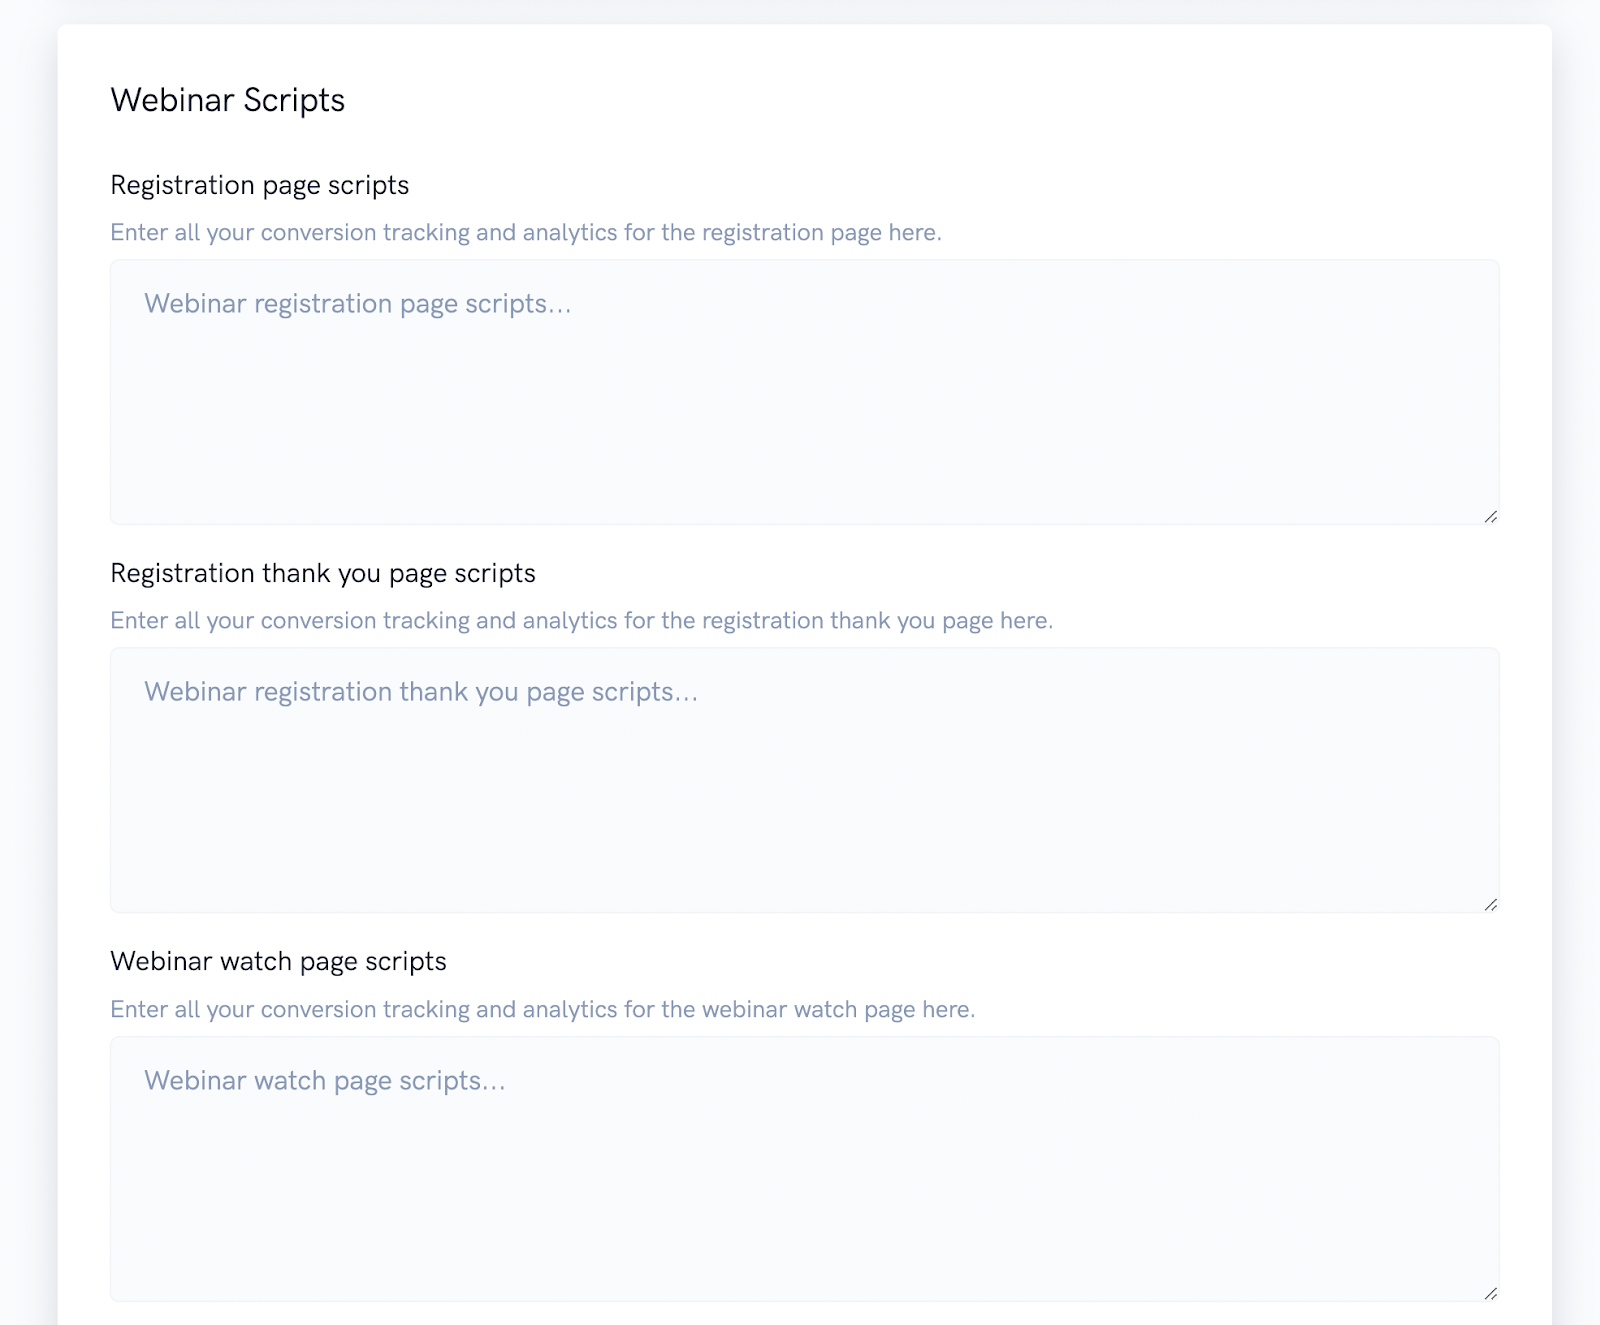The width and height of the screenshot is (1600, 1325).
Task: Click the webinar watch page tracking description text
Action: [542, 1009]
